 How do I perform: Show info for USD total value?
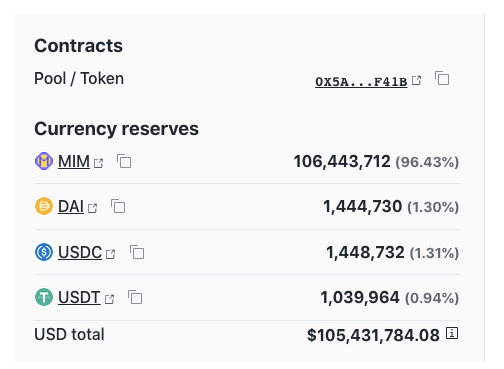click(x=452, y=333)
